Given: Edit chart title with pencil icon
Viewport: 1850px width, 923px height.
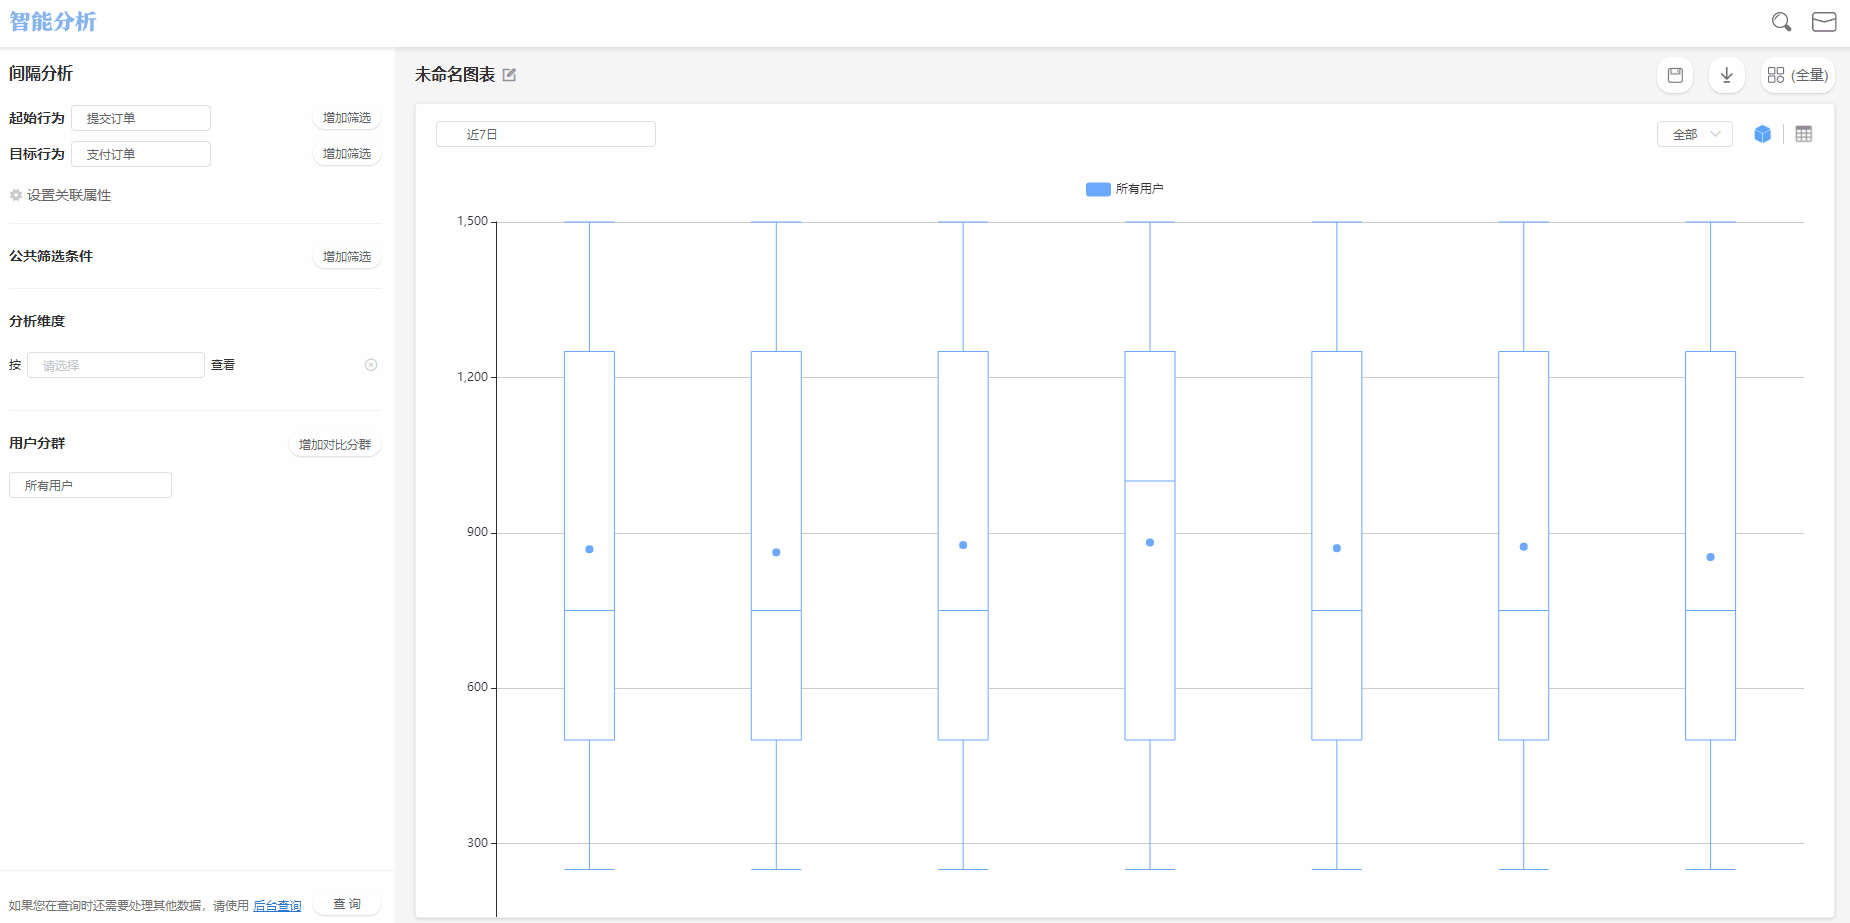Looking at the screenshot, I should pyautogui.click(x=509, y=75).
